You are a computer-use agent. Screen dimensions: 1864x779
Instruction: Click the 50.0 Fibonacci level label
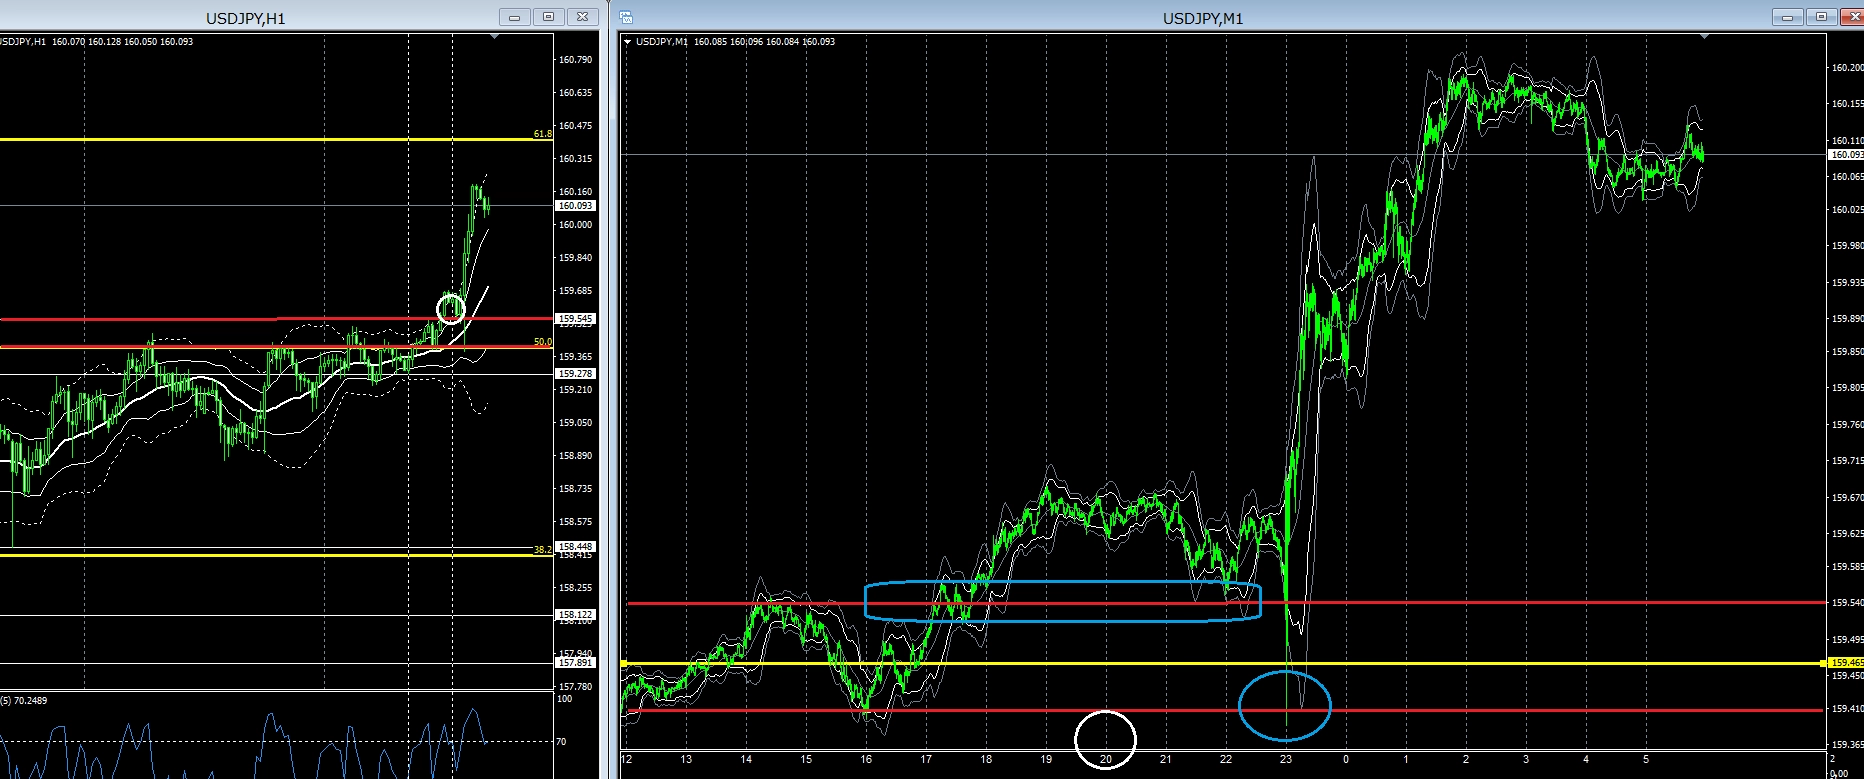pyautogui.click(x=543, y=342)
